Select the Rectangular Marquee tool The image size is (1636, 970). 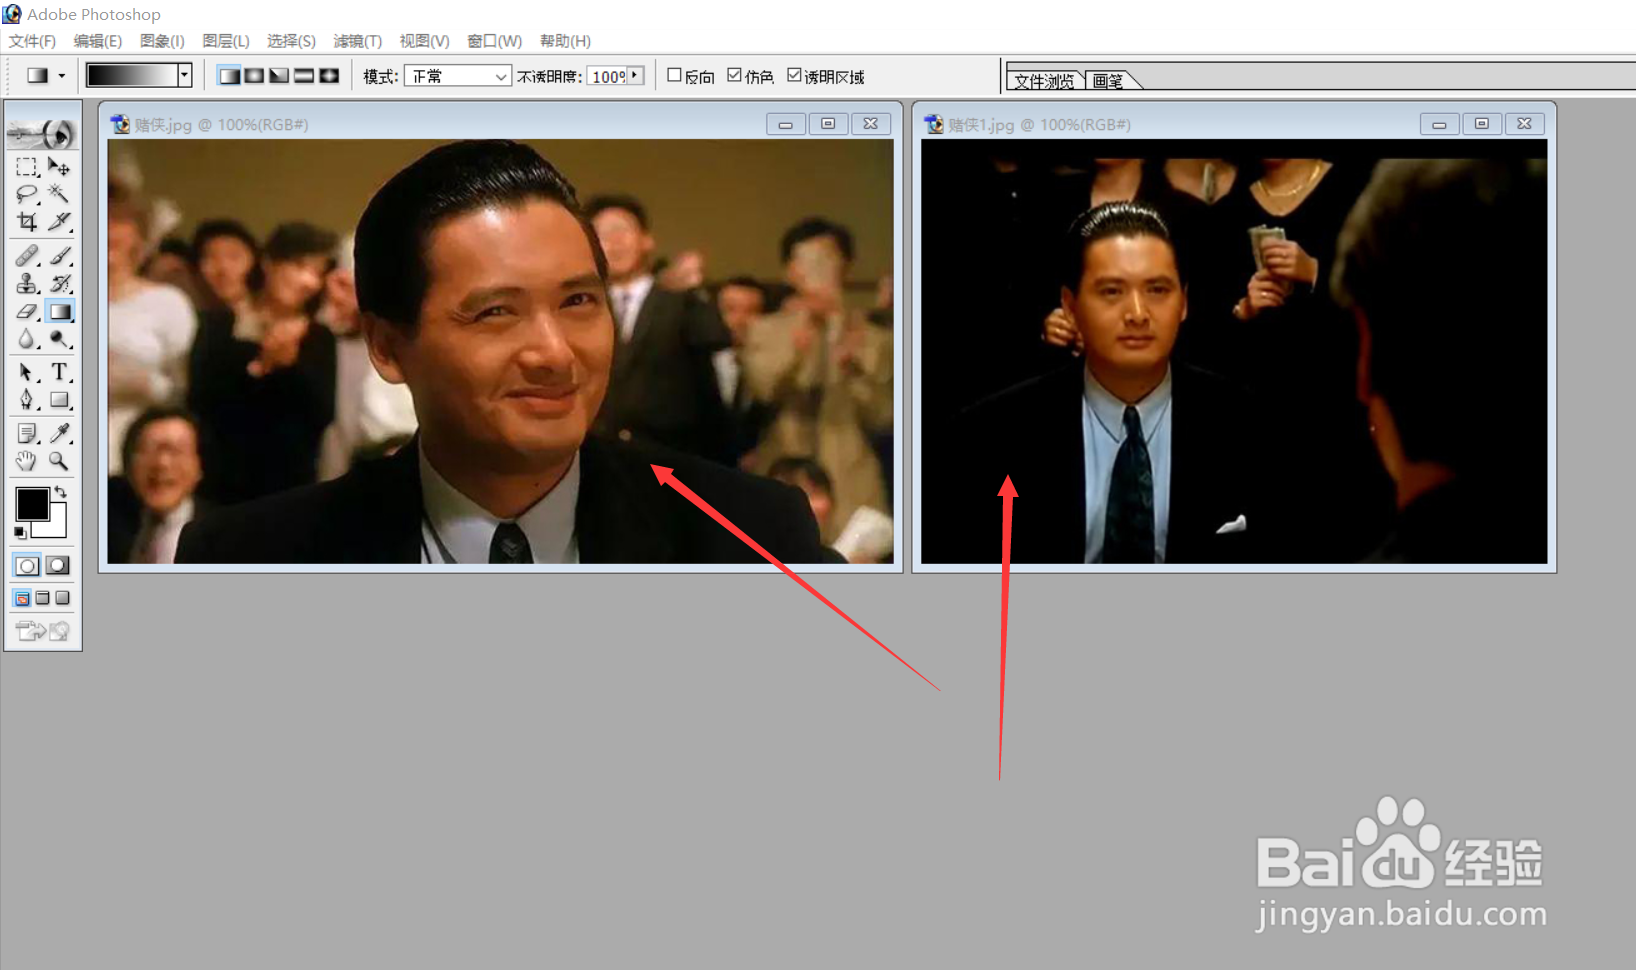27,167
